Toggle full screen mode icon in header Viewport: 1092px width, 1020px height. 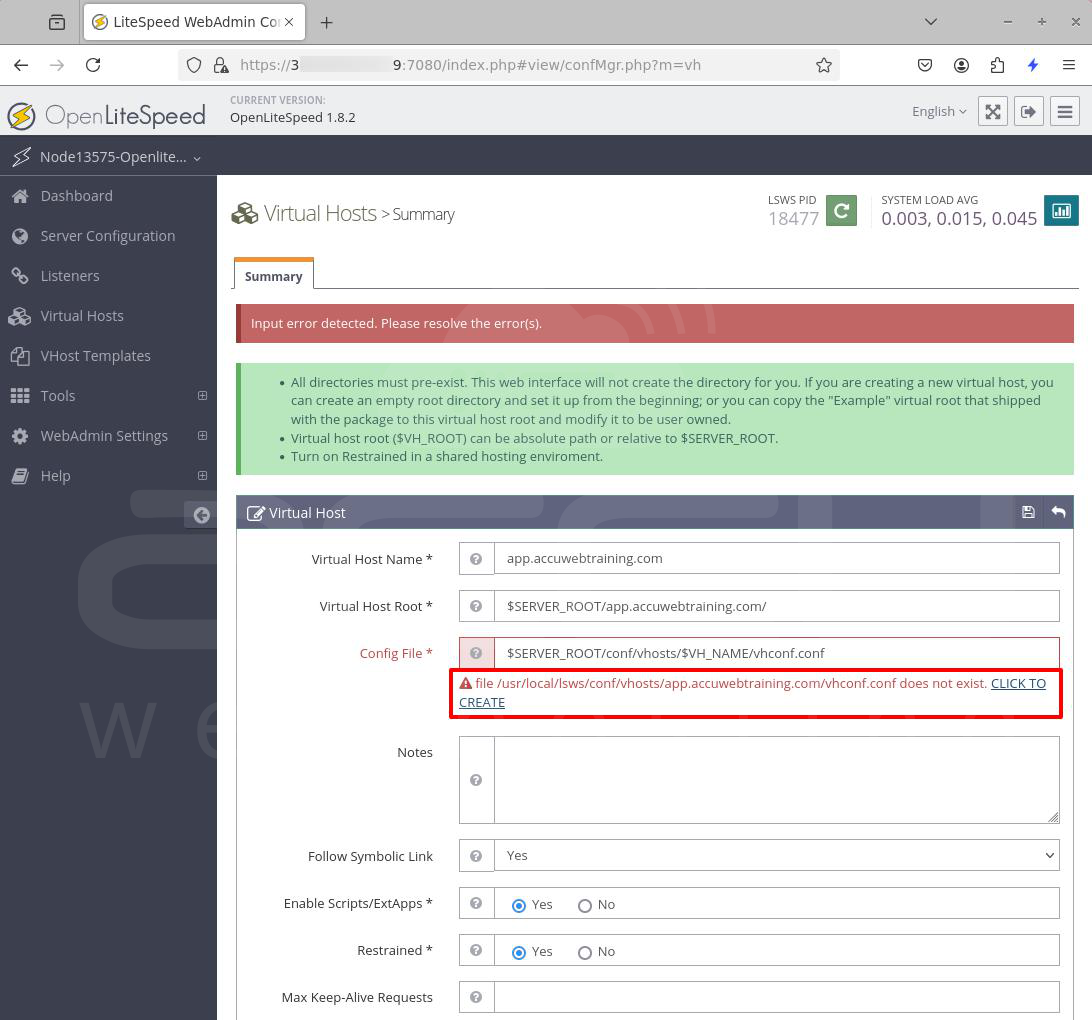coord(992,111)
